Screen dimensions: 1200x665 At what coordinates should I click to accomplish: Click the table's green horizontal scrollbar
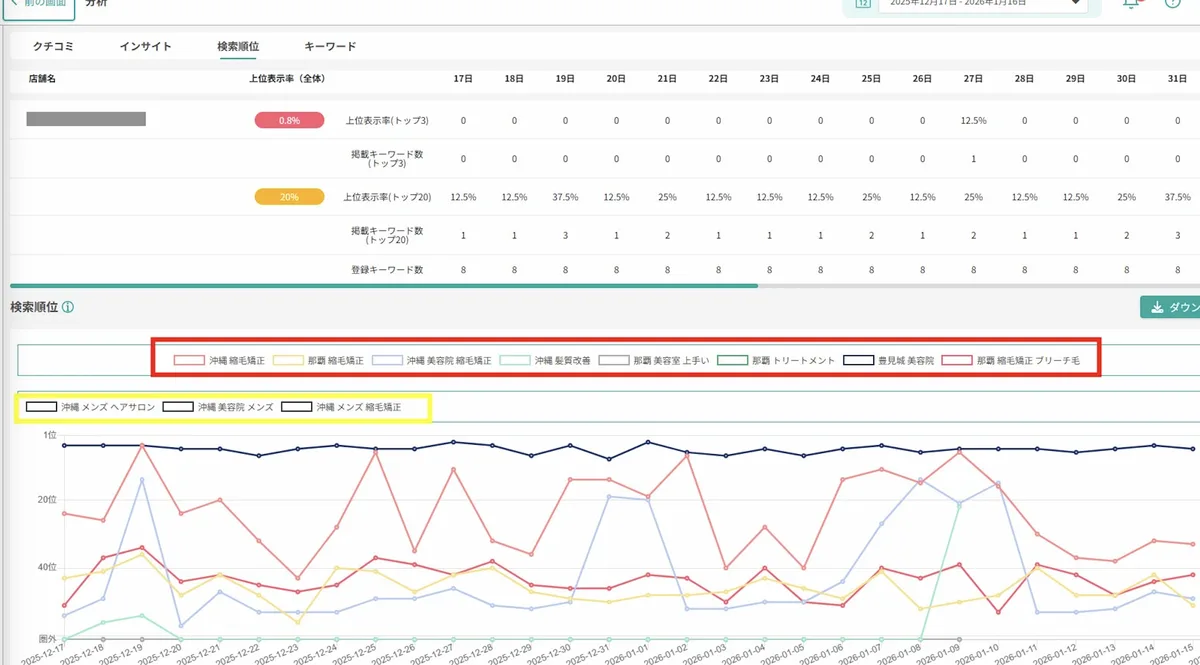383,286
